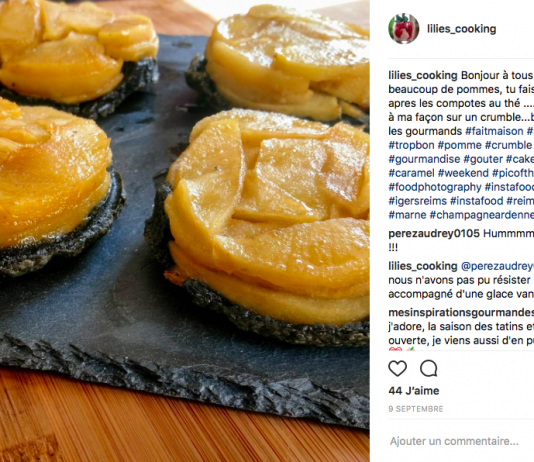Click the #weekend hashtag
Screen dimensions: 534x462
point(463,173)
